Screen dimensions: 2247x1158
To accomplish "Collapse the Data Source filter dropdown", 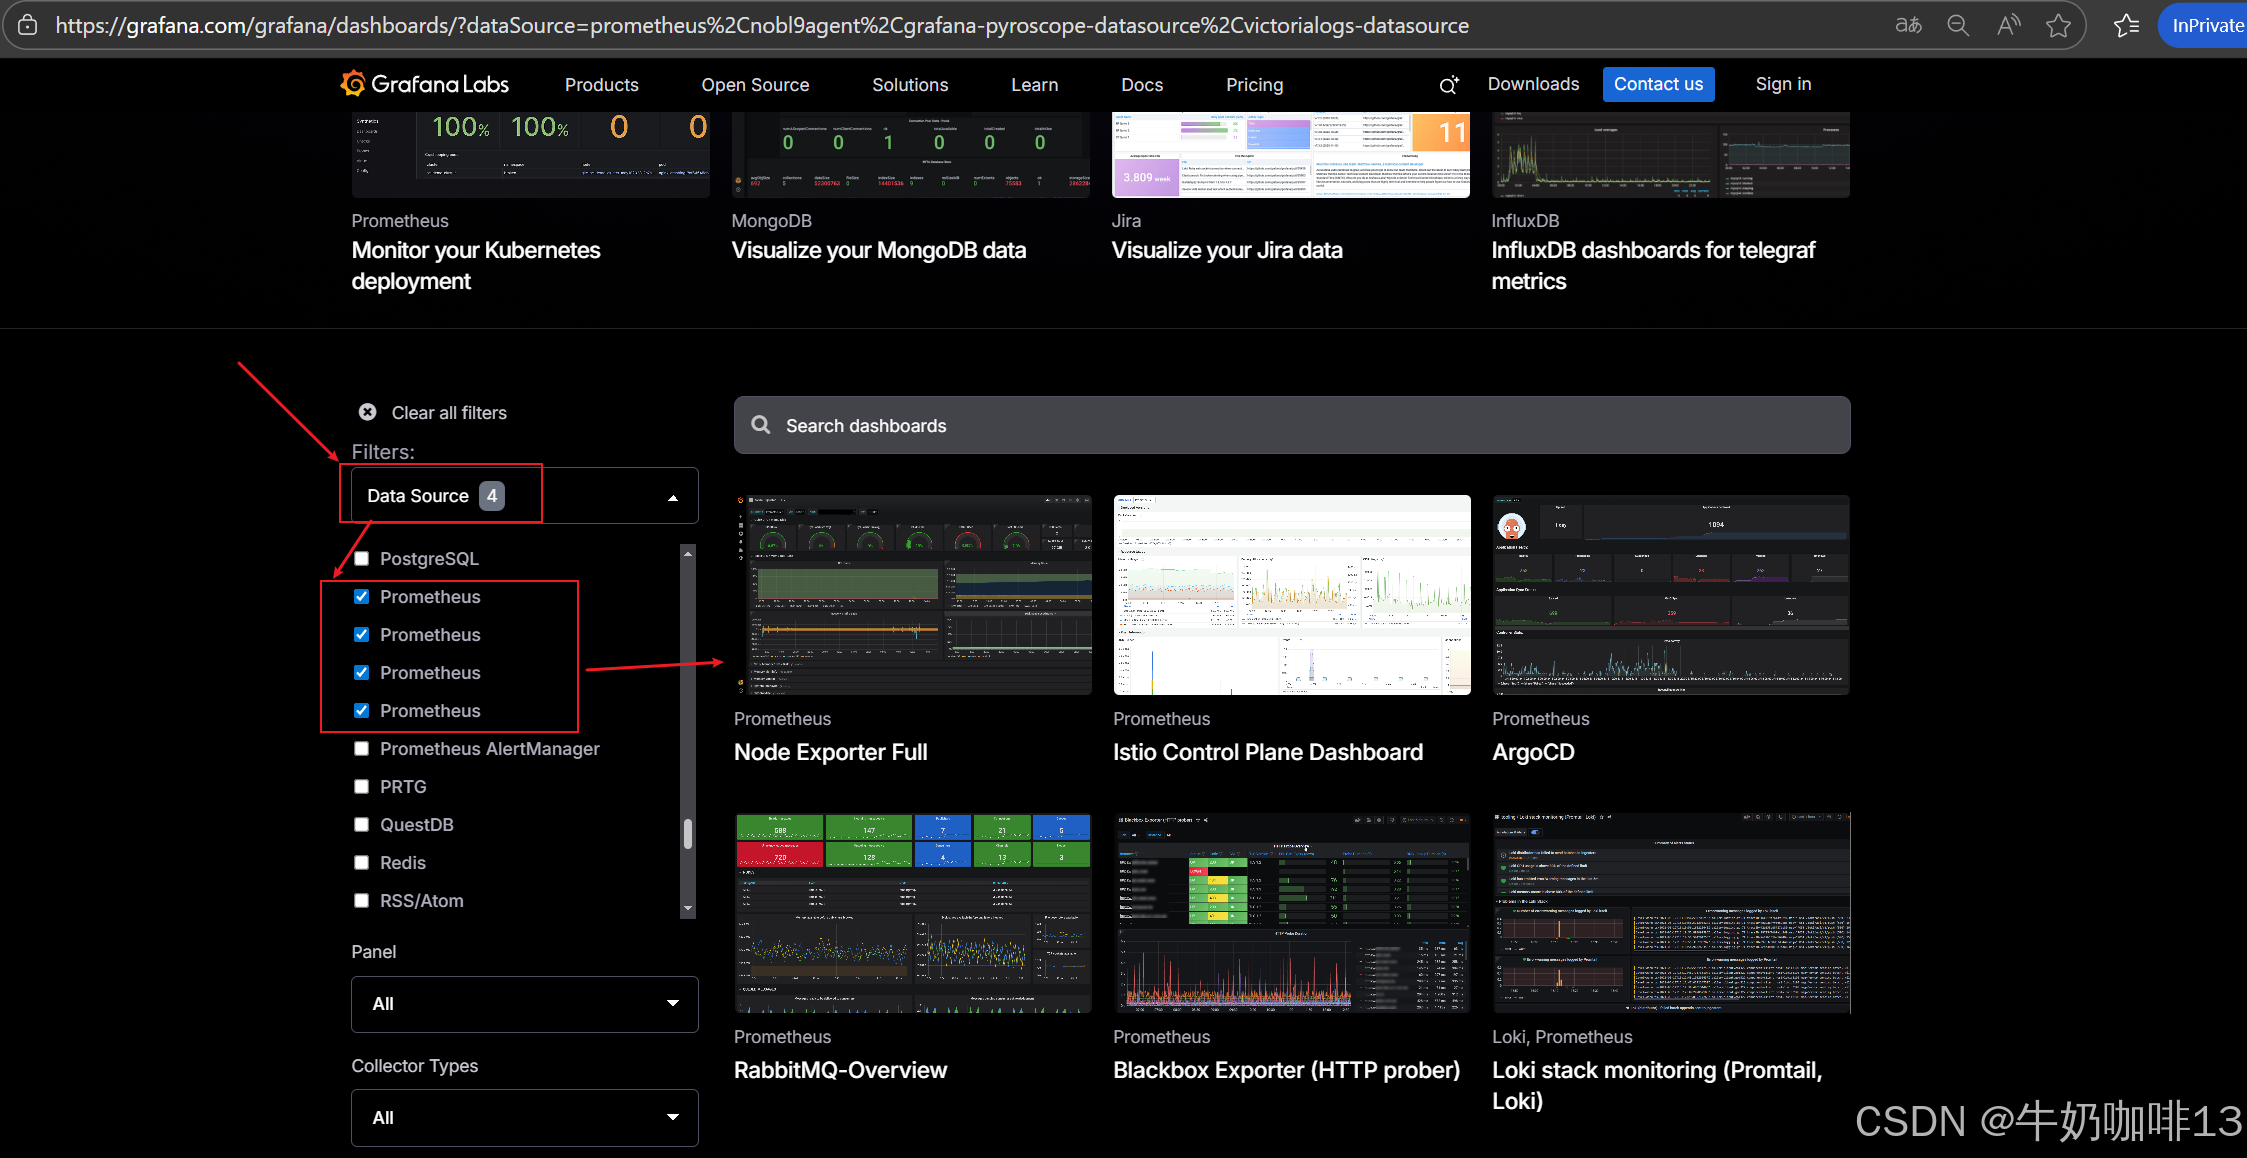I will click(x=672, y=497).
